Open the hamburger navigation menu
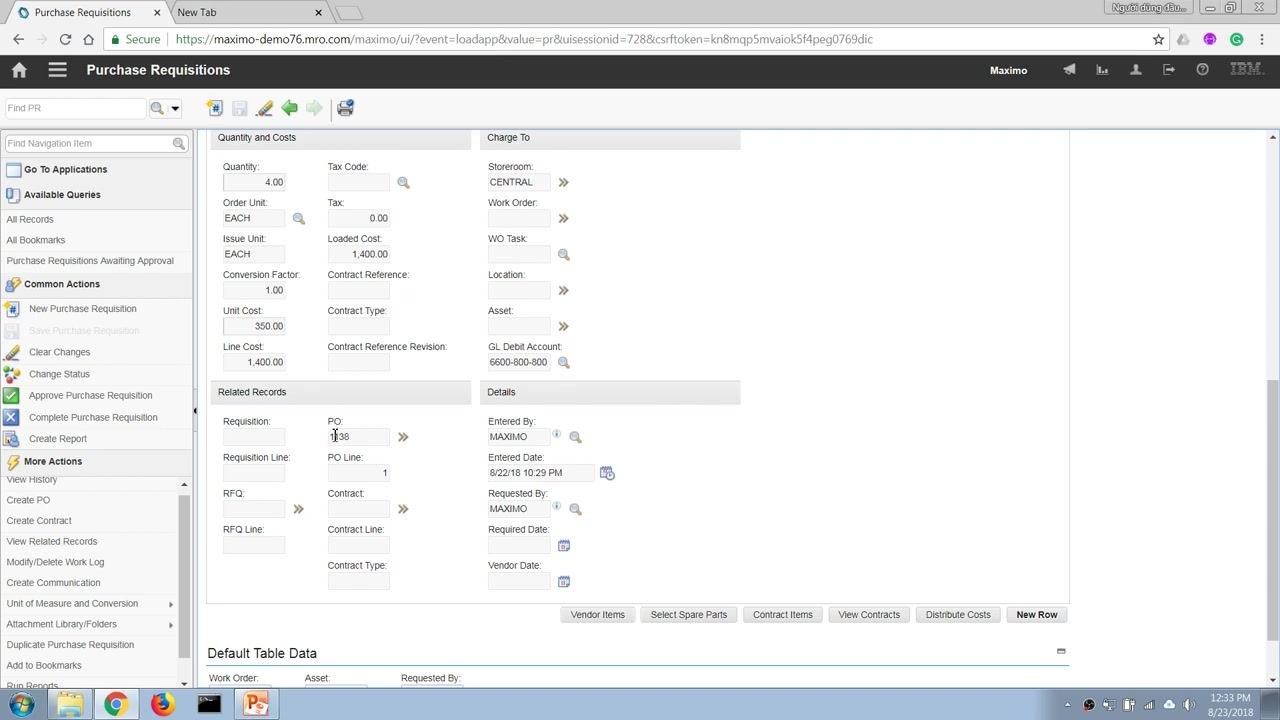The height and width of the screenshot is (720, 1280). pyautogui.click(x=57, y=70)
